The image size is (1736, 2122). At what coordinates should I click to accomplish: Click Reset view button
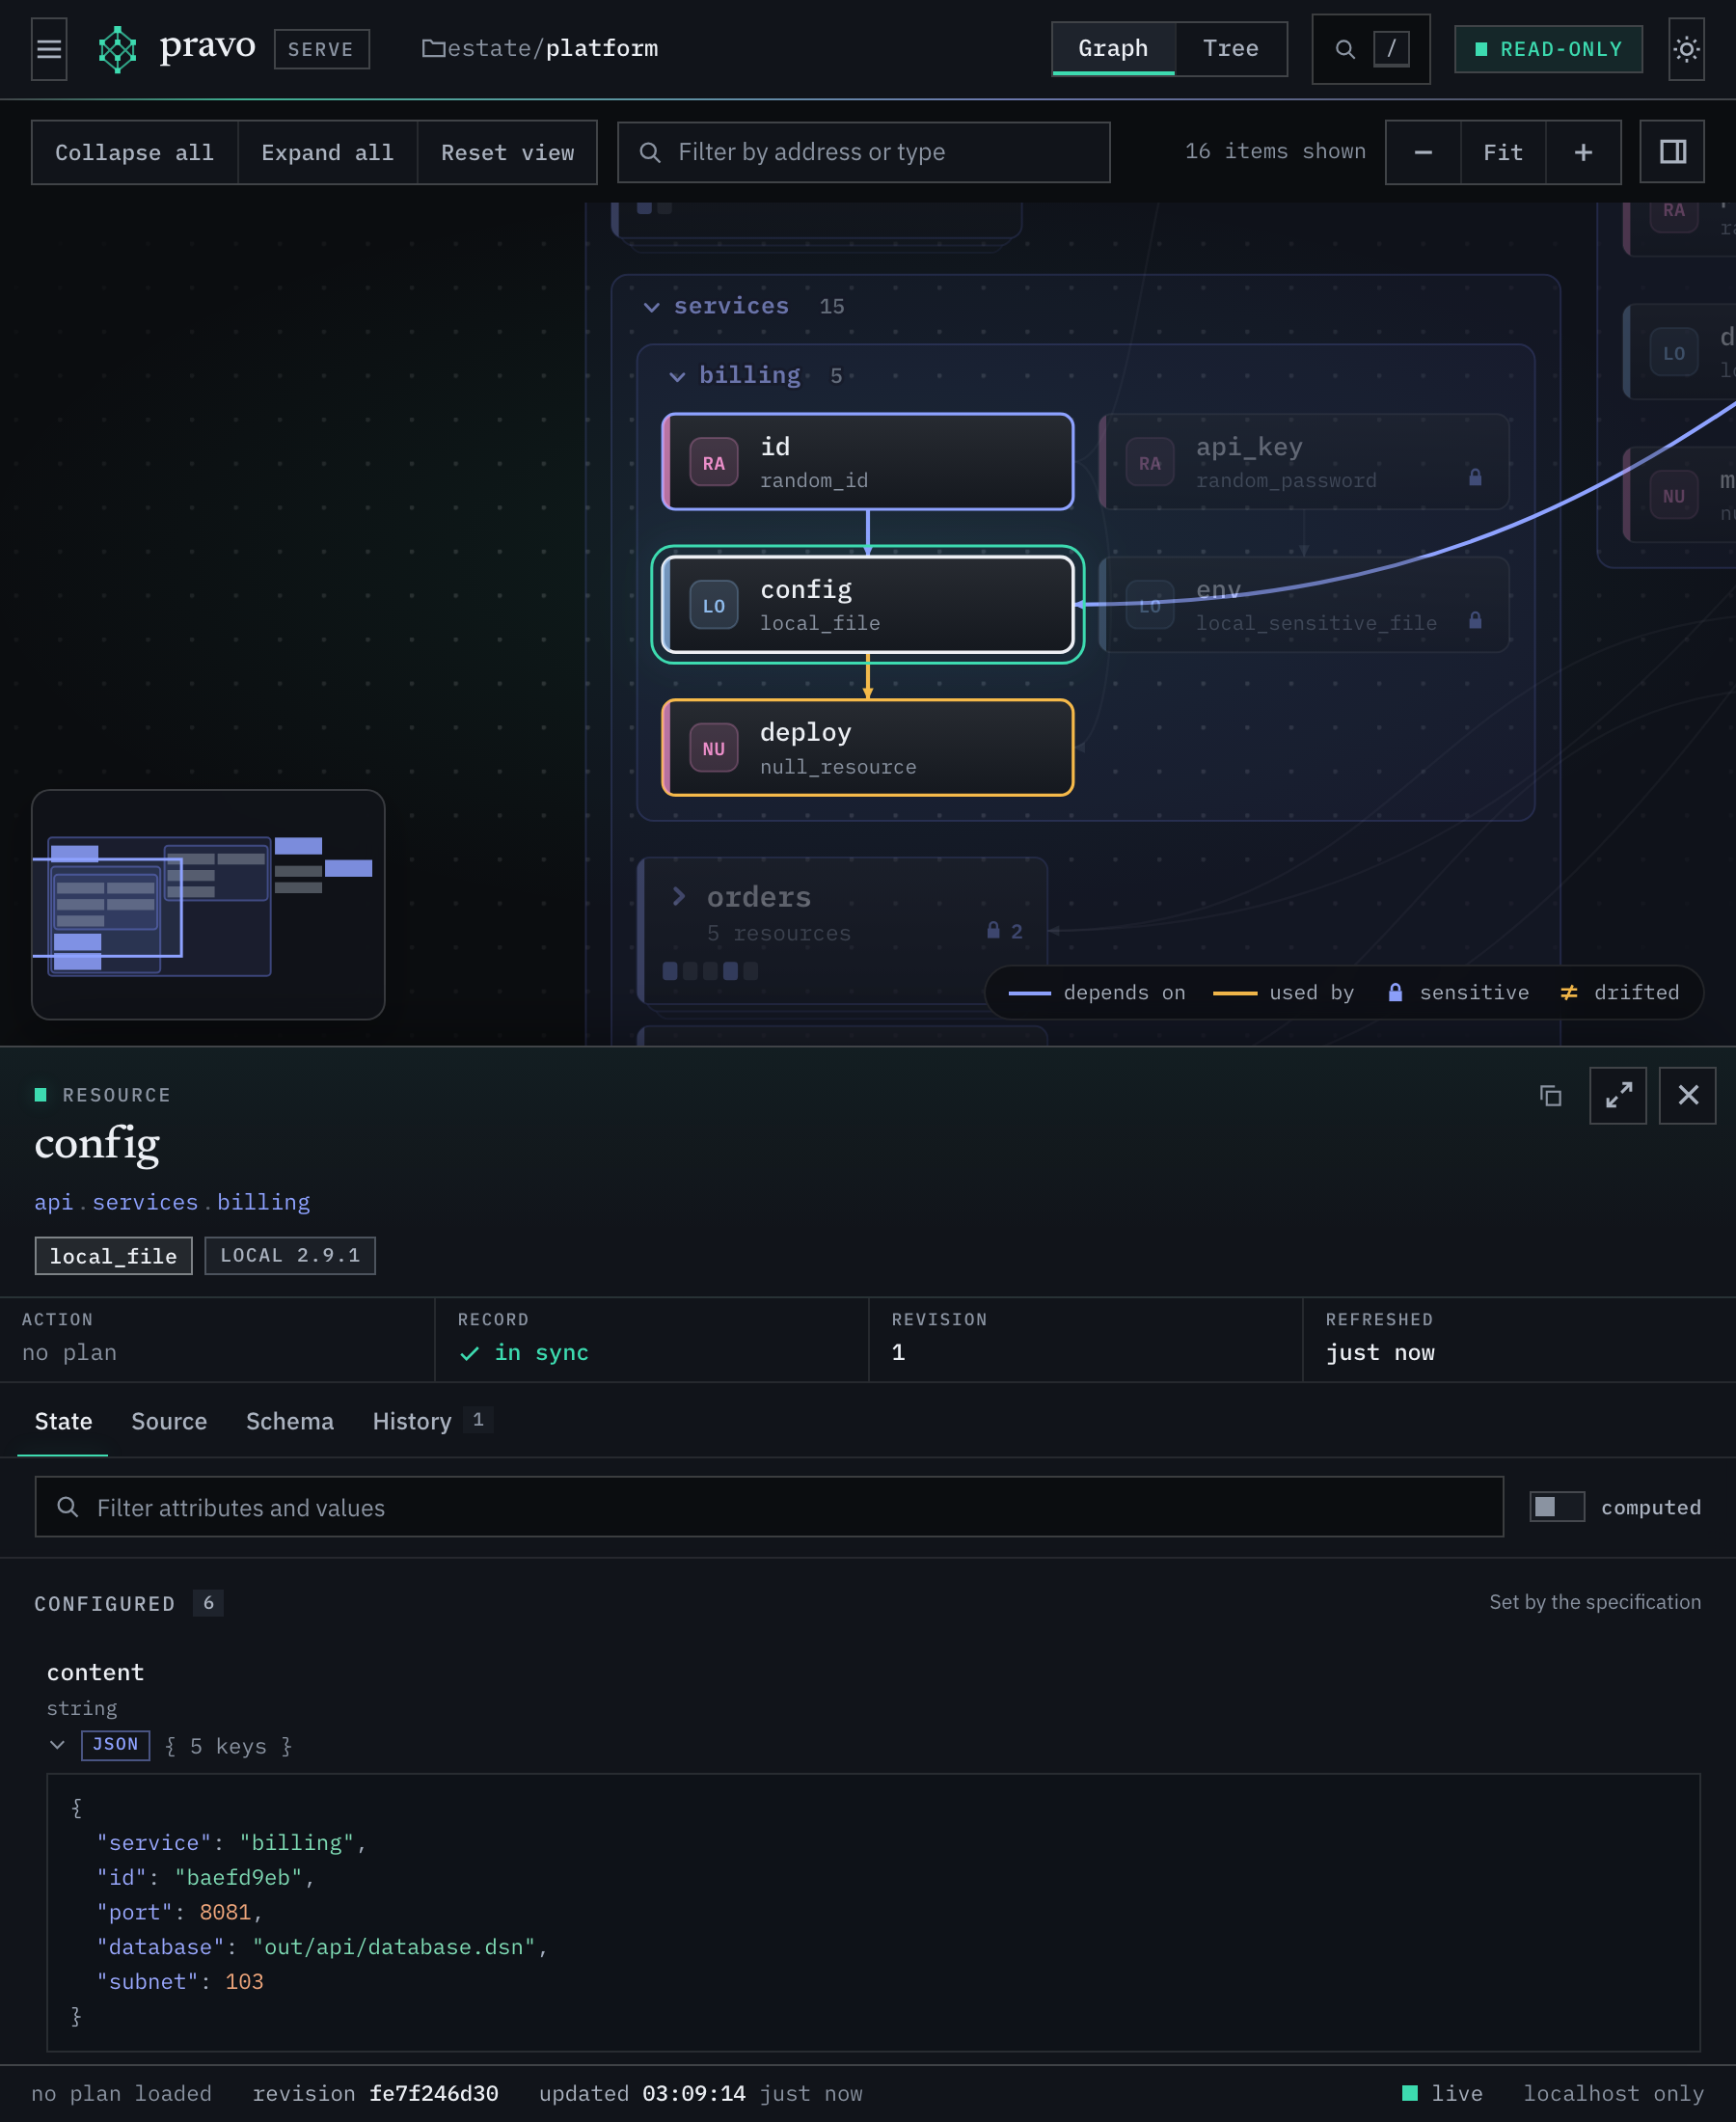tap(508, 153)
